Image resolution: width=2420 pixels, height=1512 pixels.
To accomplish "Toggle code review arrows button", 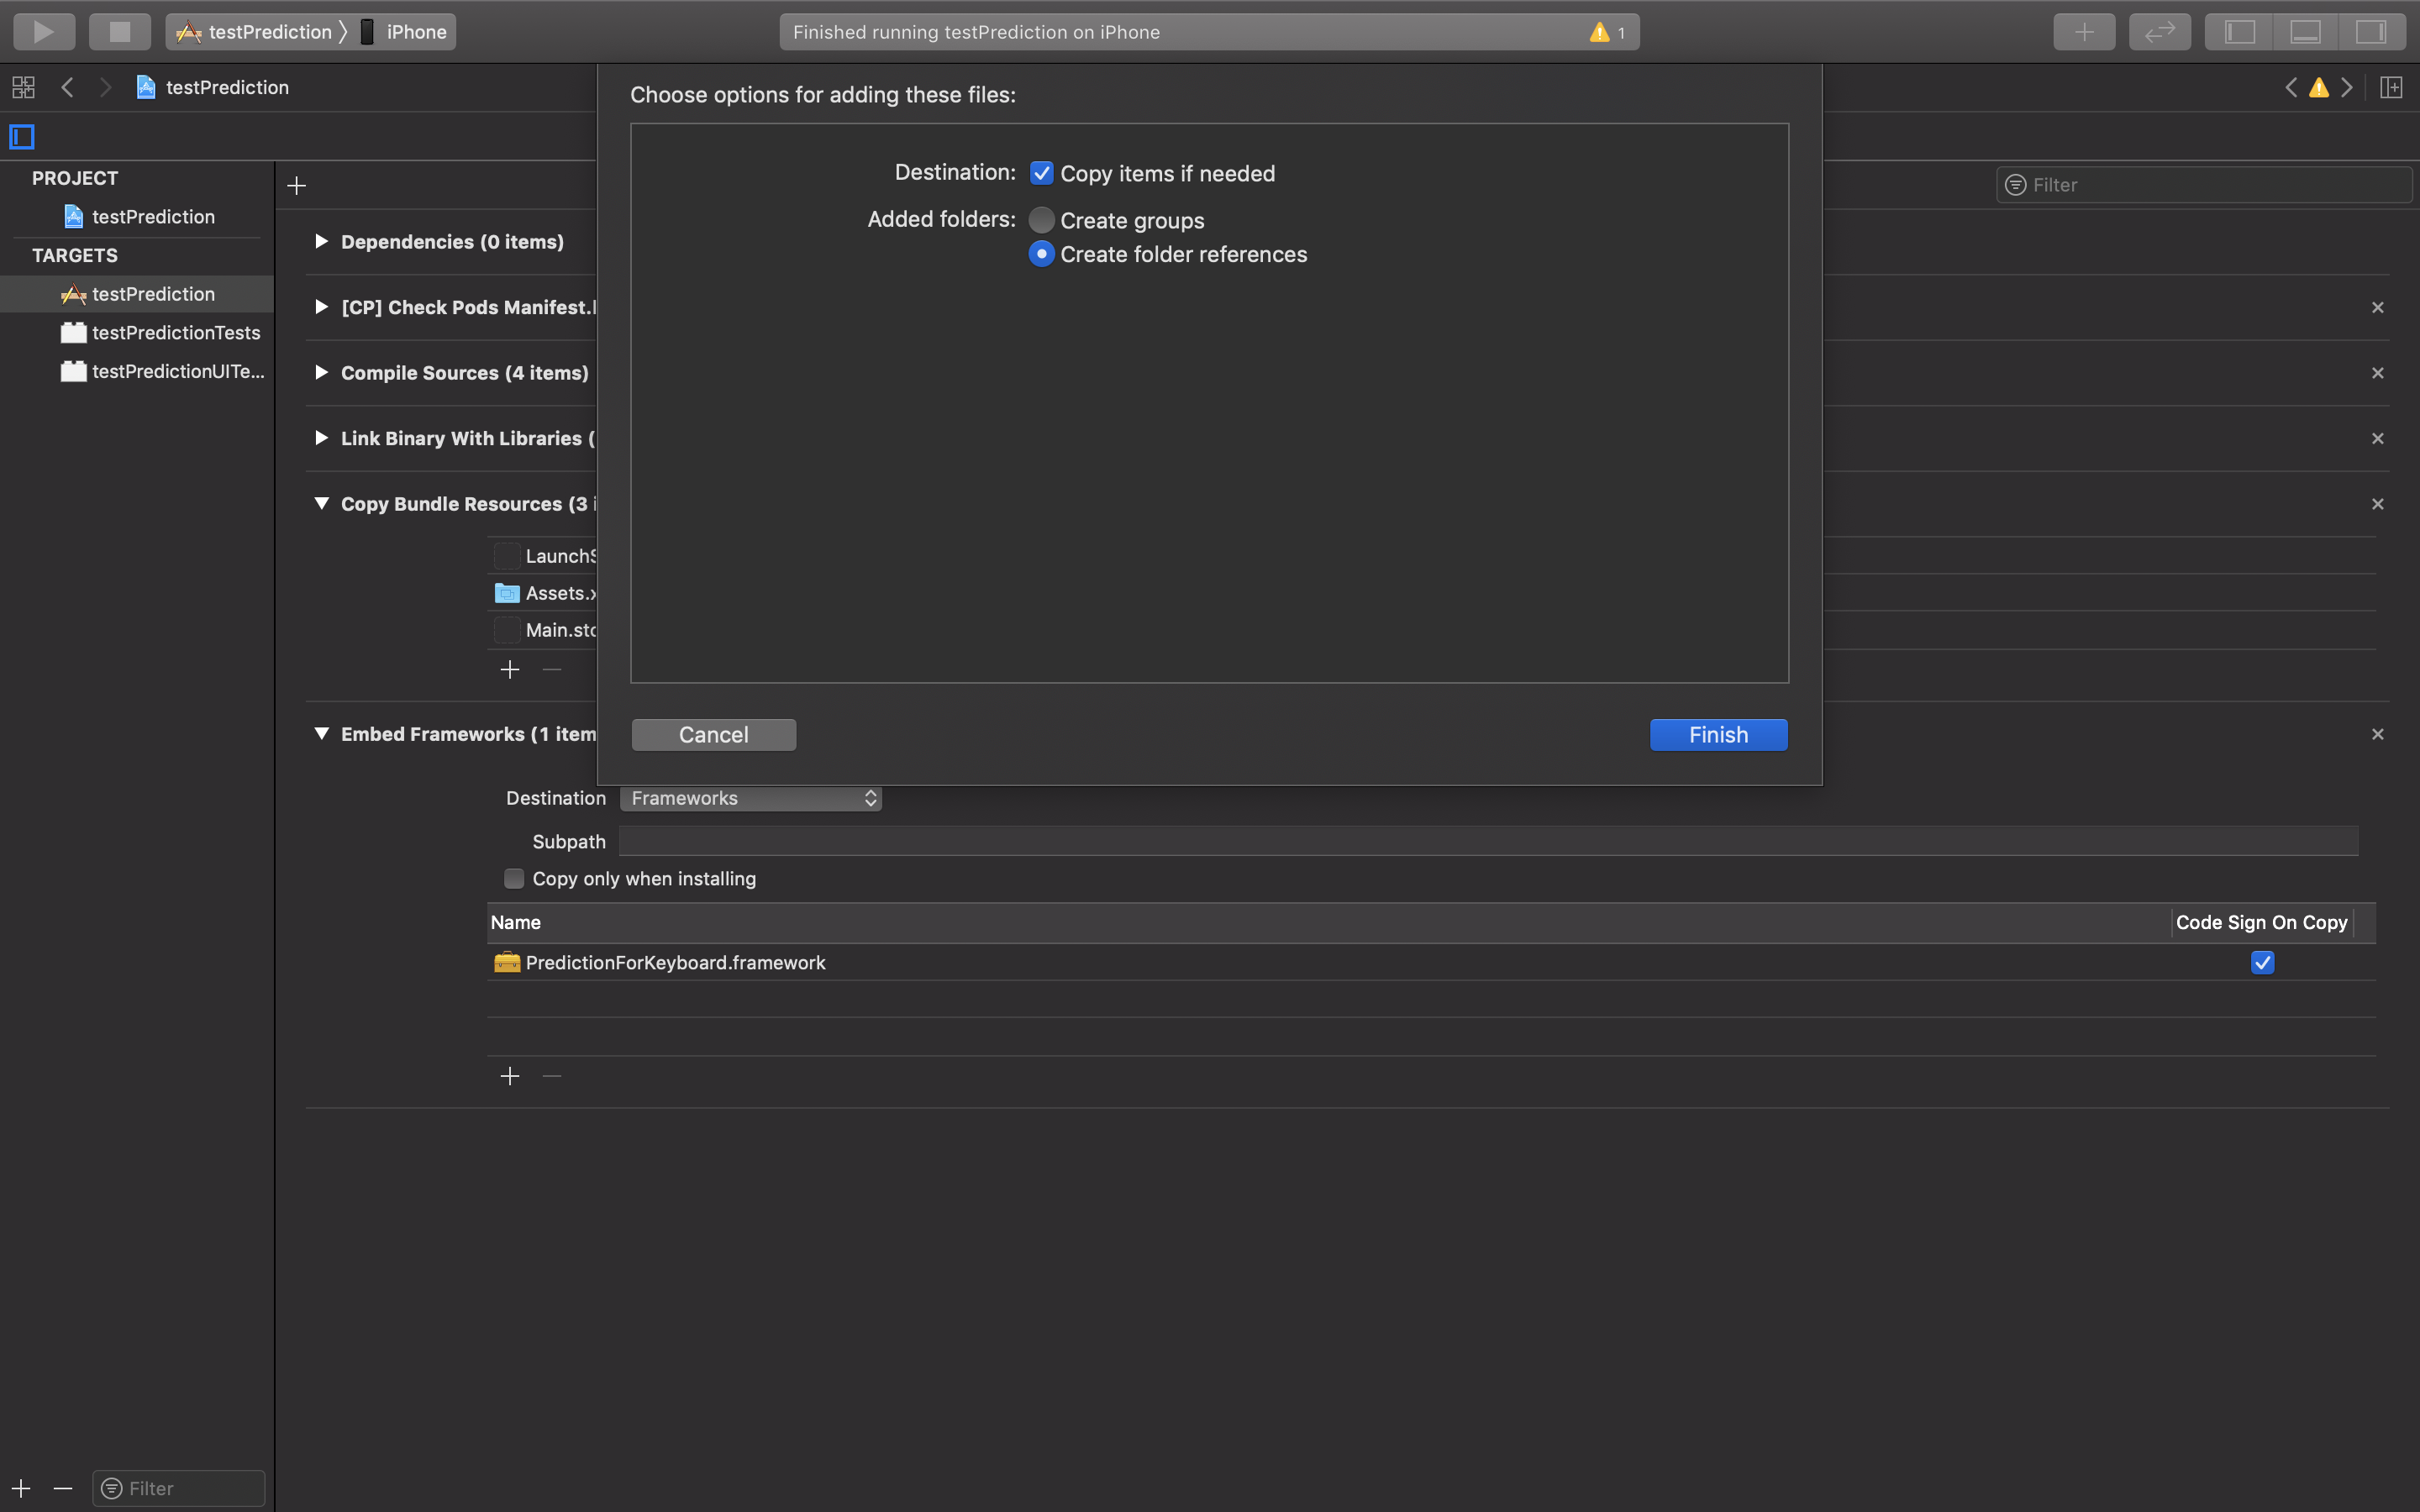I will point(2160,32).
